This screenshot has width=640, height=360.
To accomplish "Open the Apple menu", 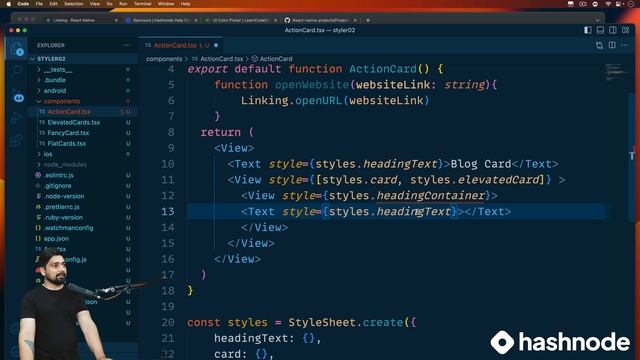I will click(x=8, y=4).
